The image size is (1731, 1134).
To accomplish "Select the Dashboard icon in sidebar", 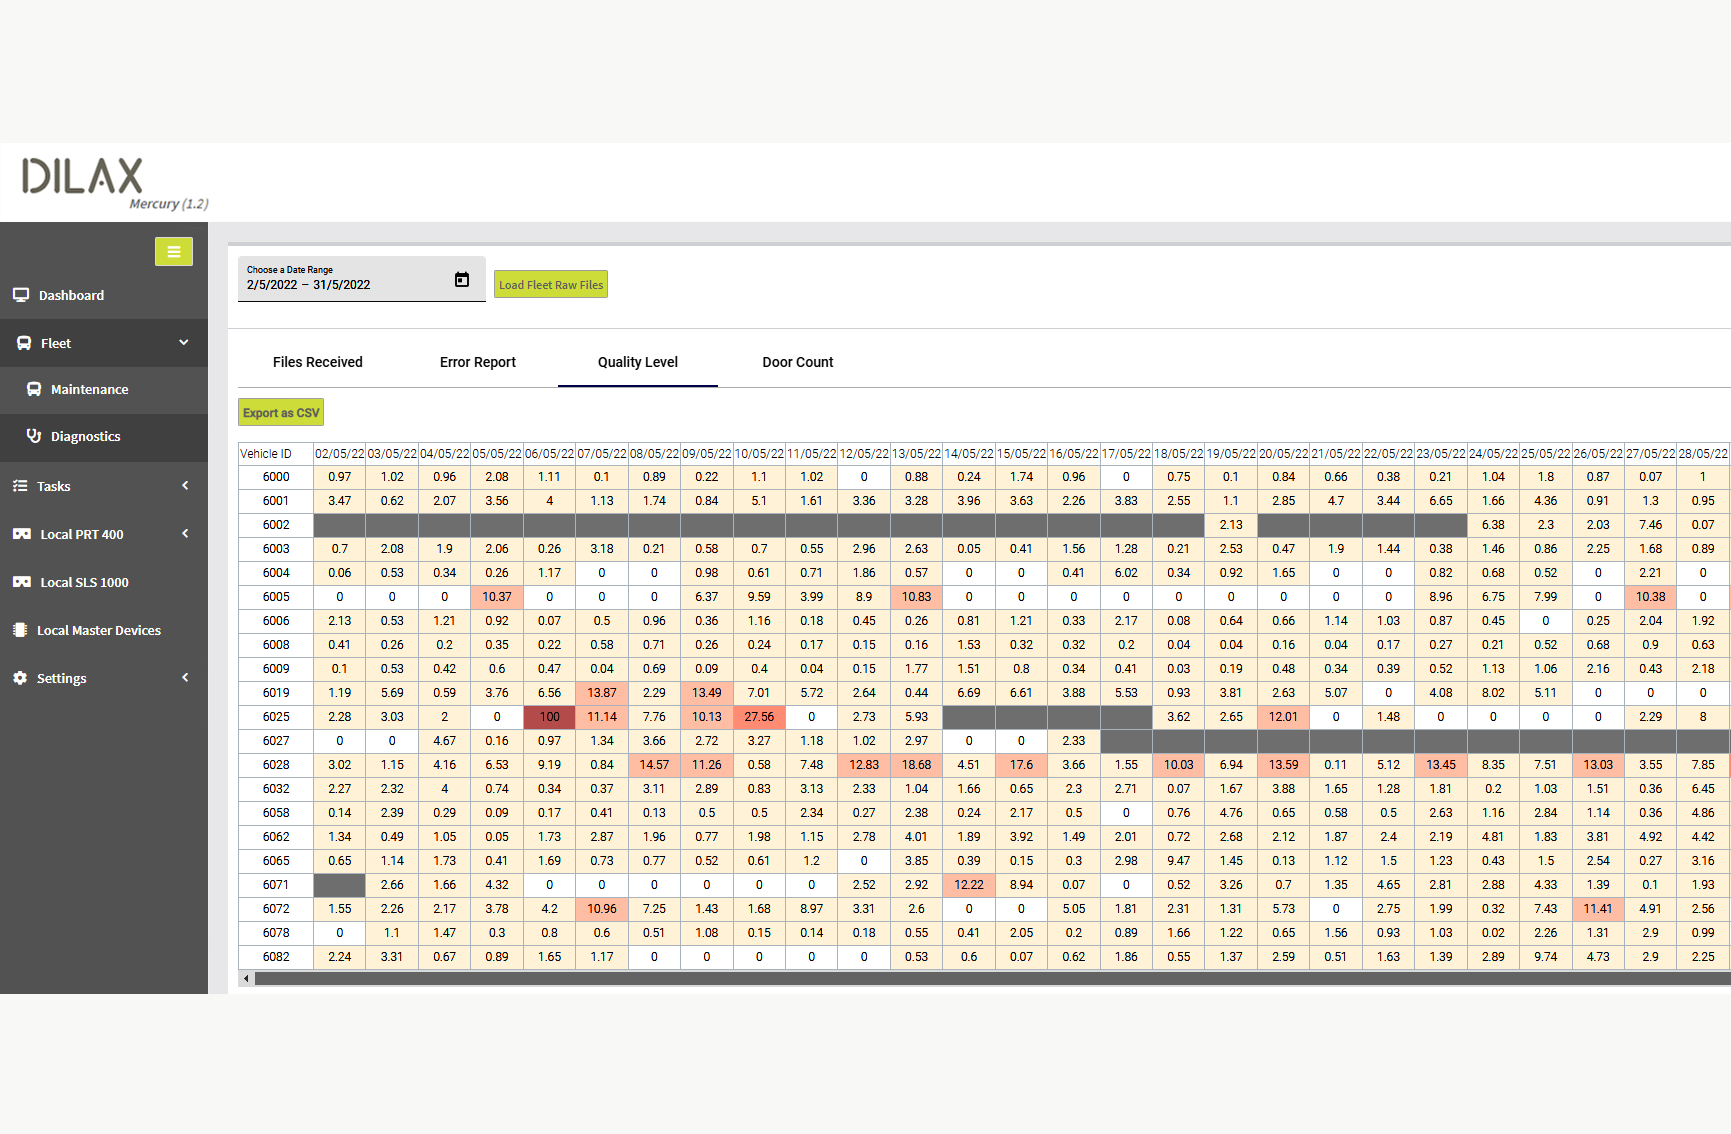I will [22, 294].
